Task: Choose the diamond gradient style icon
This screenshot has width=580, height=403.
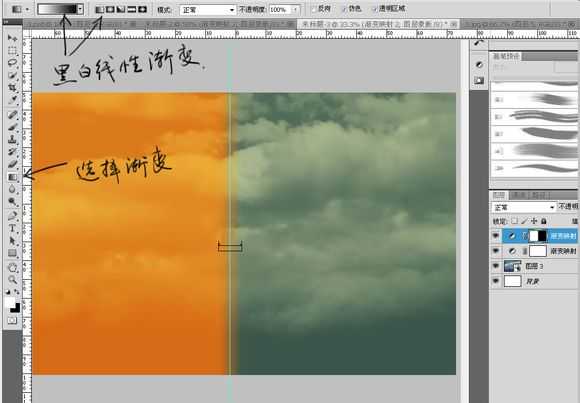Action: click(x=143, y=9)
